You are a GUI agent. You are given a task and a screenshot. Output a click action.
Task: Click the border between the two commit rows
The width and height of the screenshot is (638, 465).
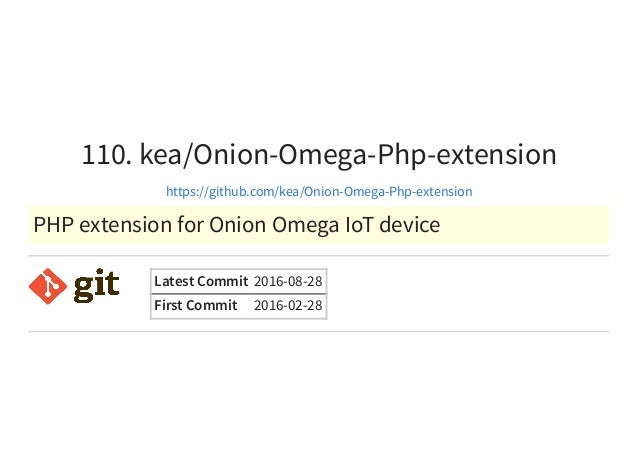pos(239,294)
